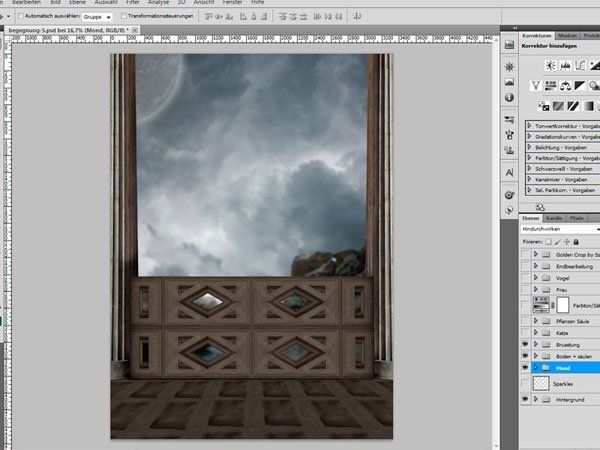
Task: Hide the Mond layer group
Action: pyautogui.click(x=525, y=368)
